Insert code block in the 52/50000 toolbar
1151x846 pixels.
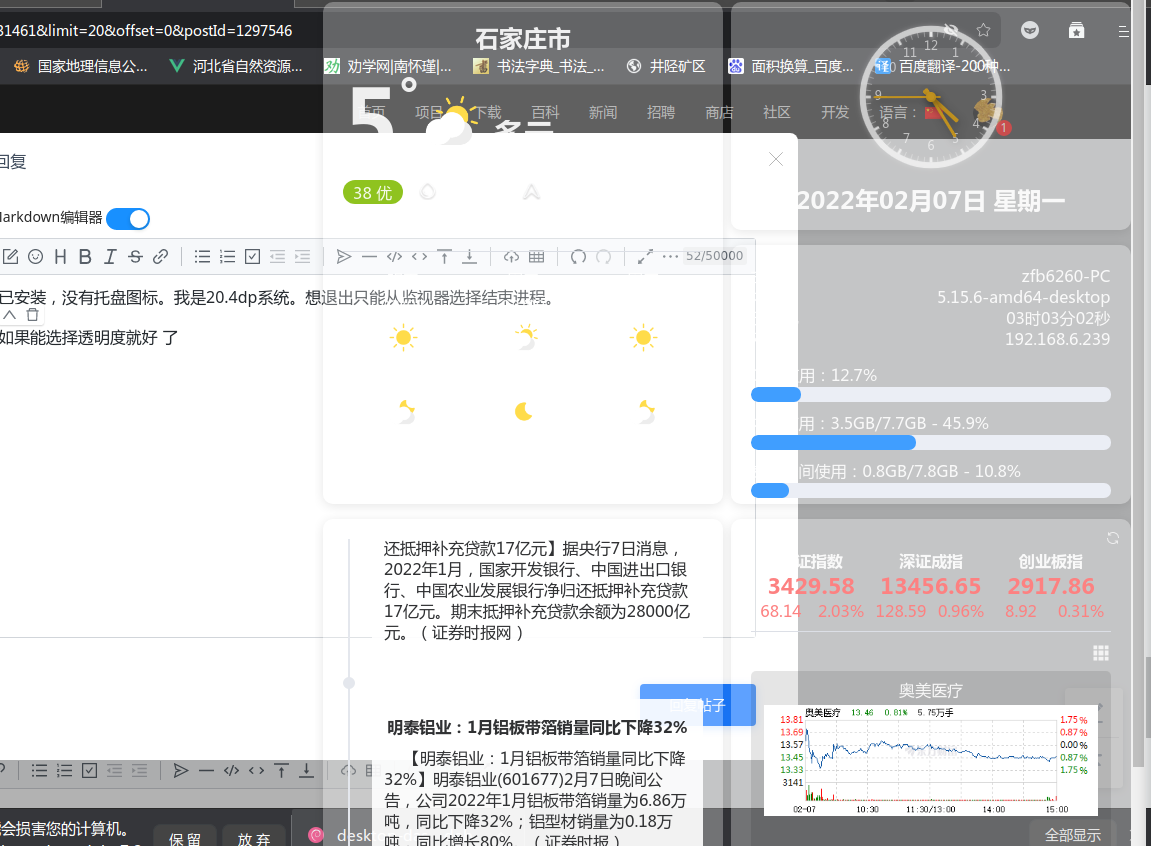[394, 256]
